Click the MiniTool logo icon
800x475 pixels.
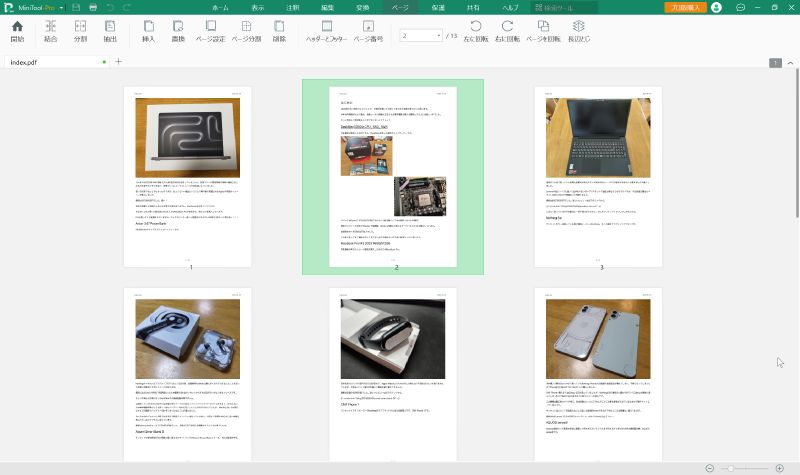tap(9, 8)
